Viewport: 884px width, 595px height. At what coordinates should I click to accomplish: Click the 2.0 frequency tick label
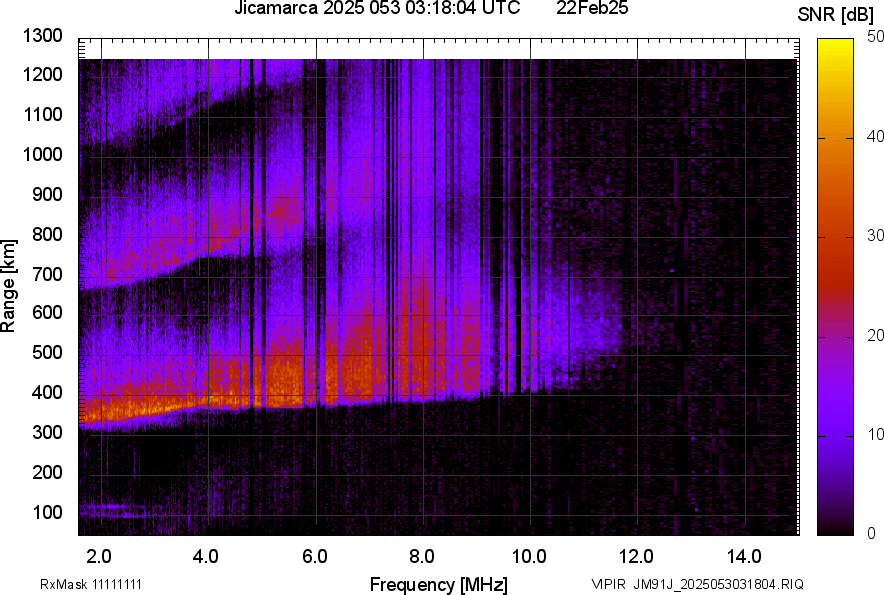pyautogui.click(x=100, y=556)
